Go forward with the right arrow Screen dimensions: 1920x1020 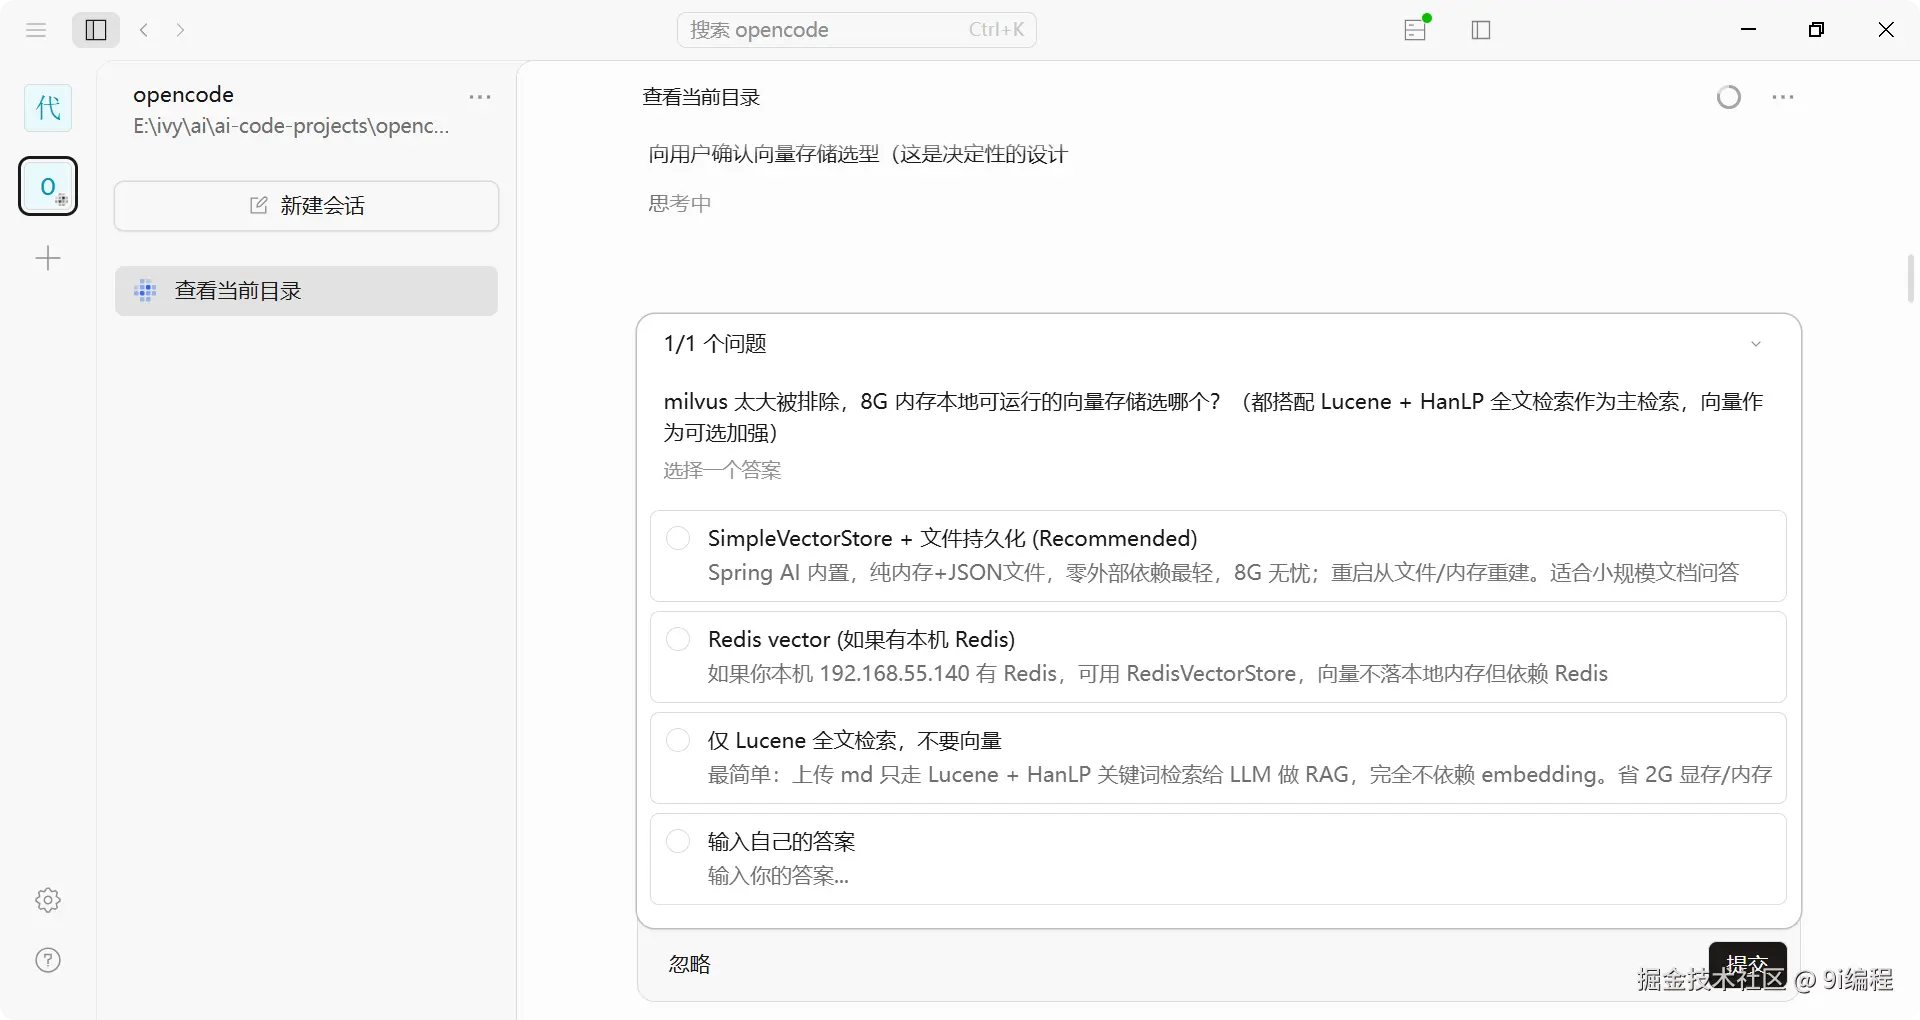(180, 30)
